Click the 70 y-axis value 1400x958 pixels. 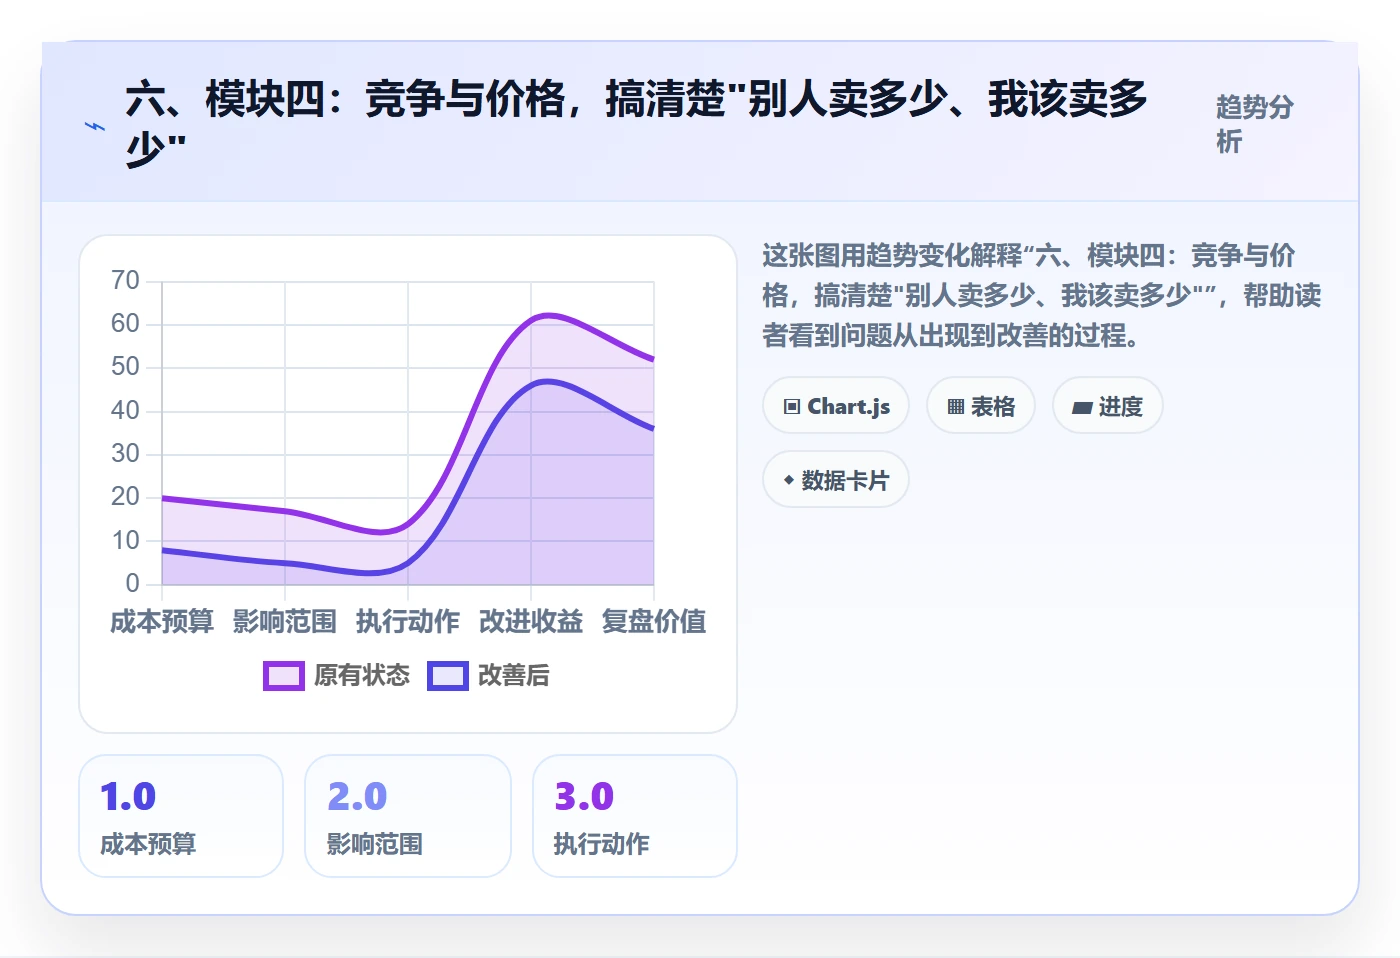tap(125, 280)
